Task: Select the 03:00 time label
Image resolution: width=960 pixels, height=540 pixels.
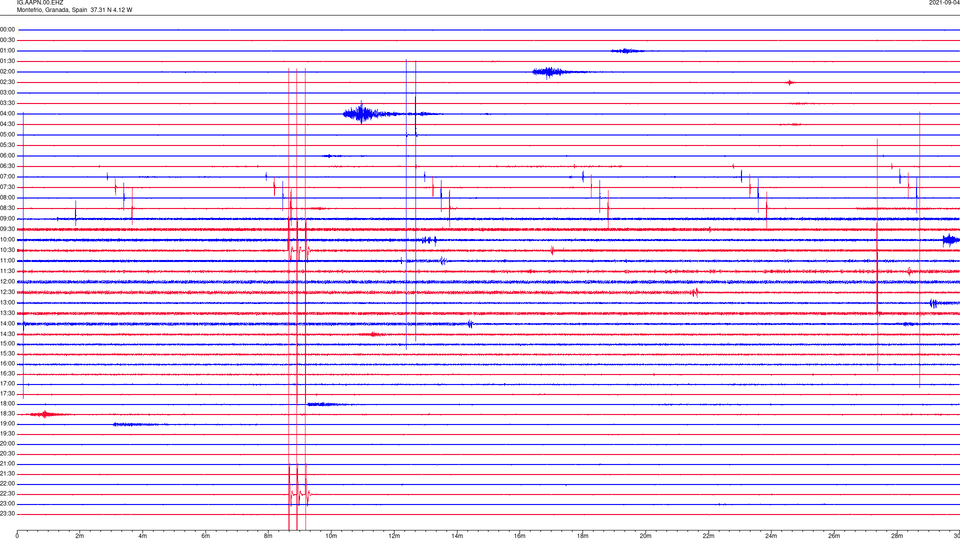Action: click(x=7, y=92)
